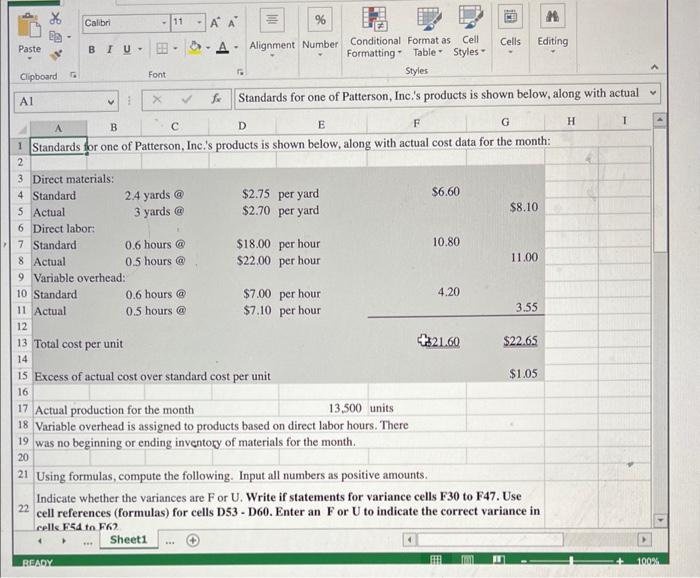
Task: Open Clipboard dialog launcher
Action: coord(73,76)
